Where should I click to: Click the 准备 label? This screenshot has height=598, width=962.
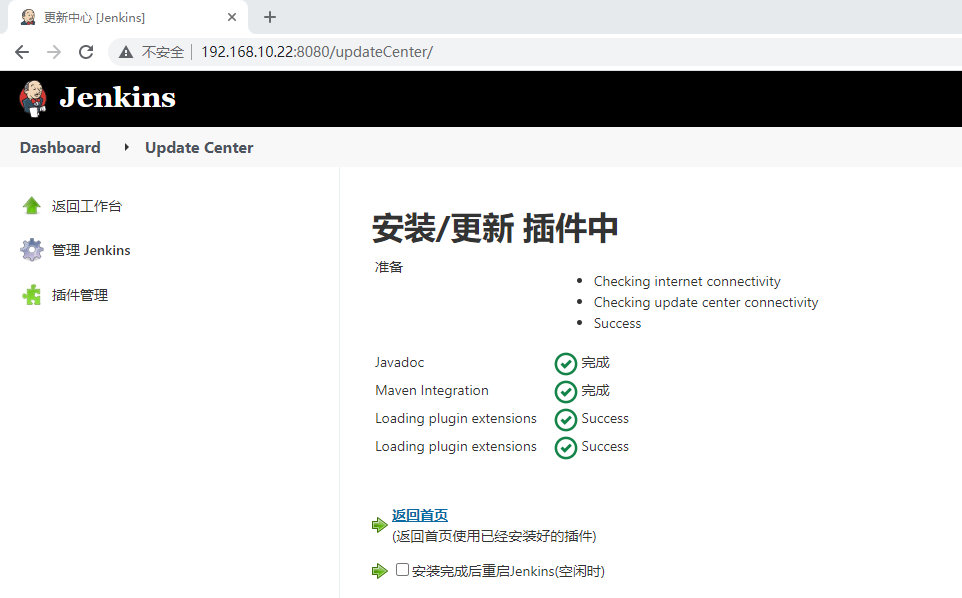tap(389, 267)
